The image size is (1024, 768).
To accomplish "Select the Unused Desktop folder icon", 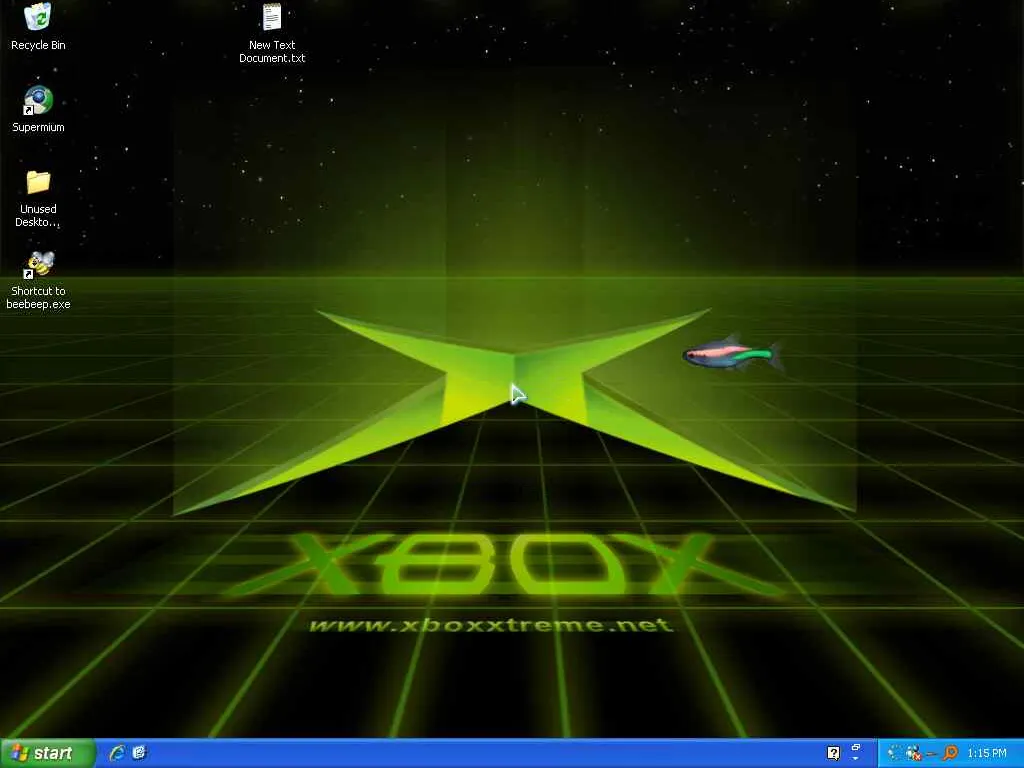I will tap(38, 198).
